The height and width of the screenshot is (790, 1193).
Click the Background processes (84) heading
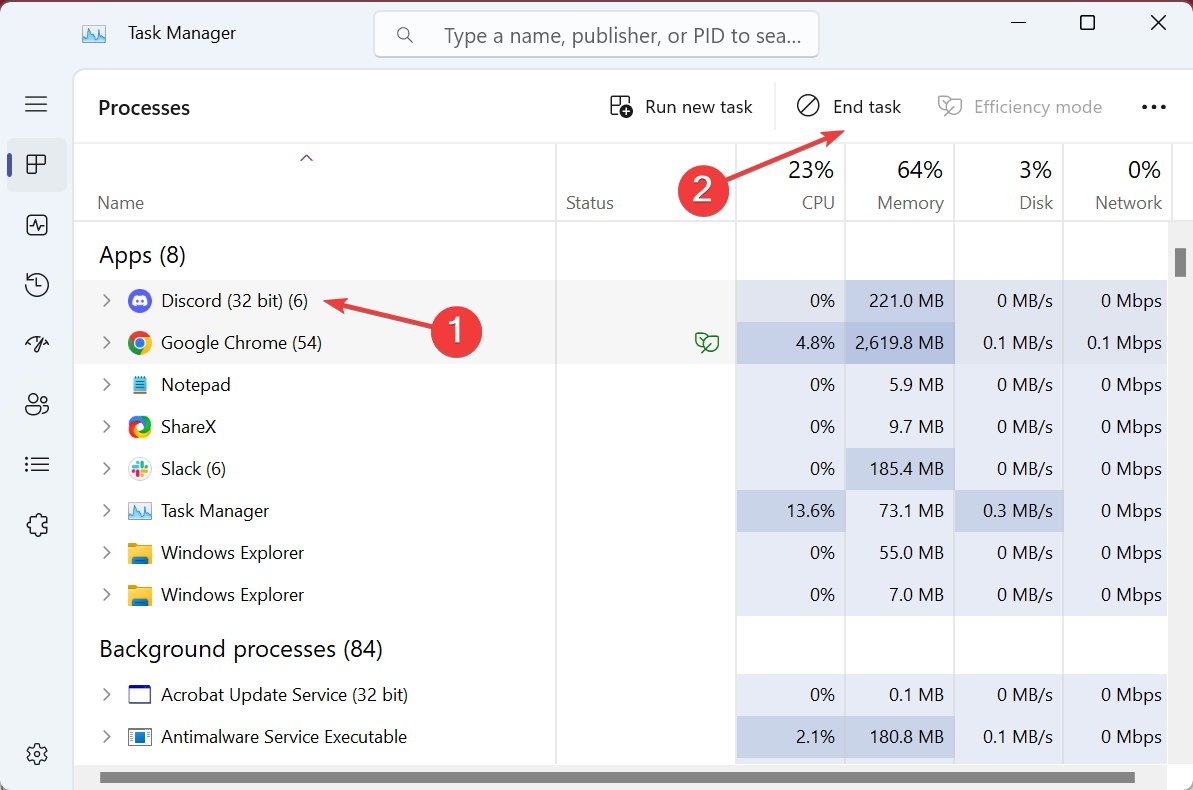tap(240, 649)
